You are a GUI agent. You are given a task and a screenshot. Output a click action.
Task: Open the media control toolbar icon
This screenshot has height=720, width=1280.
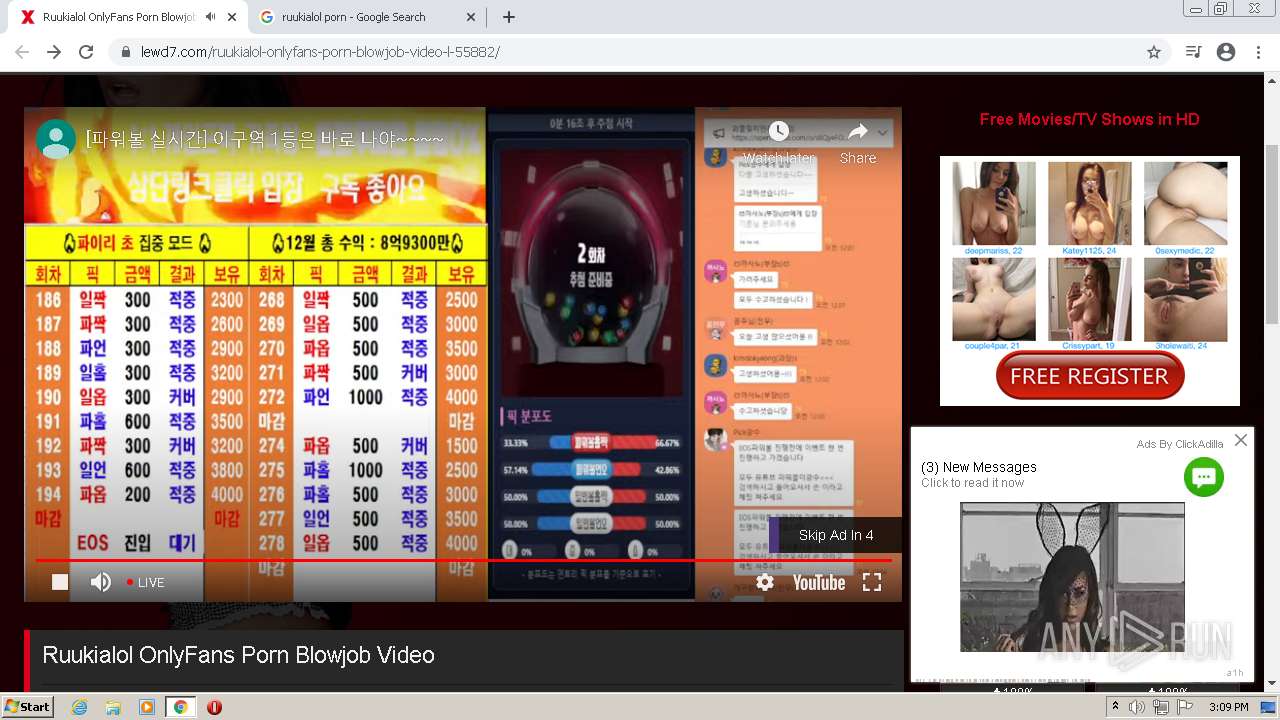coord(1193,52)
